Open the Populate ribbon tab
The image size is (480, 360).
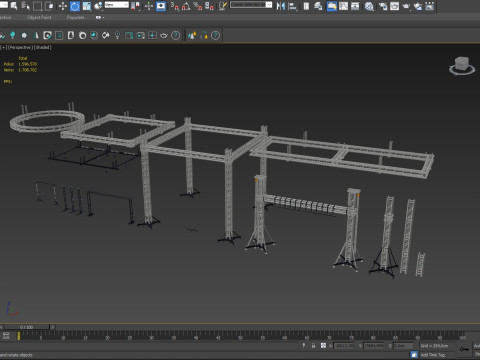coord(75,17)
